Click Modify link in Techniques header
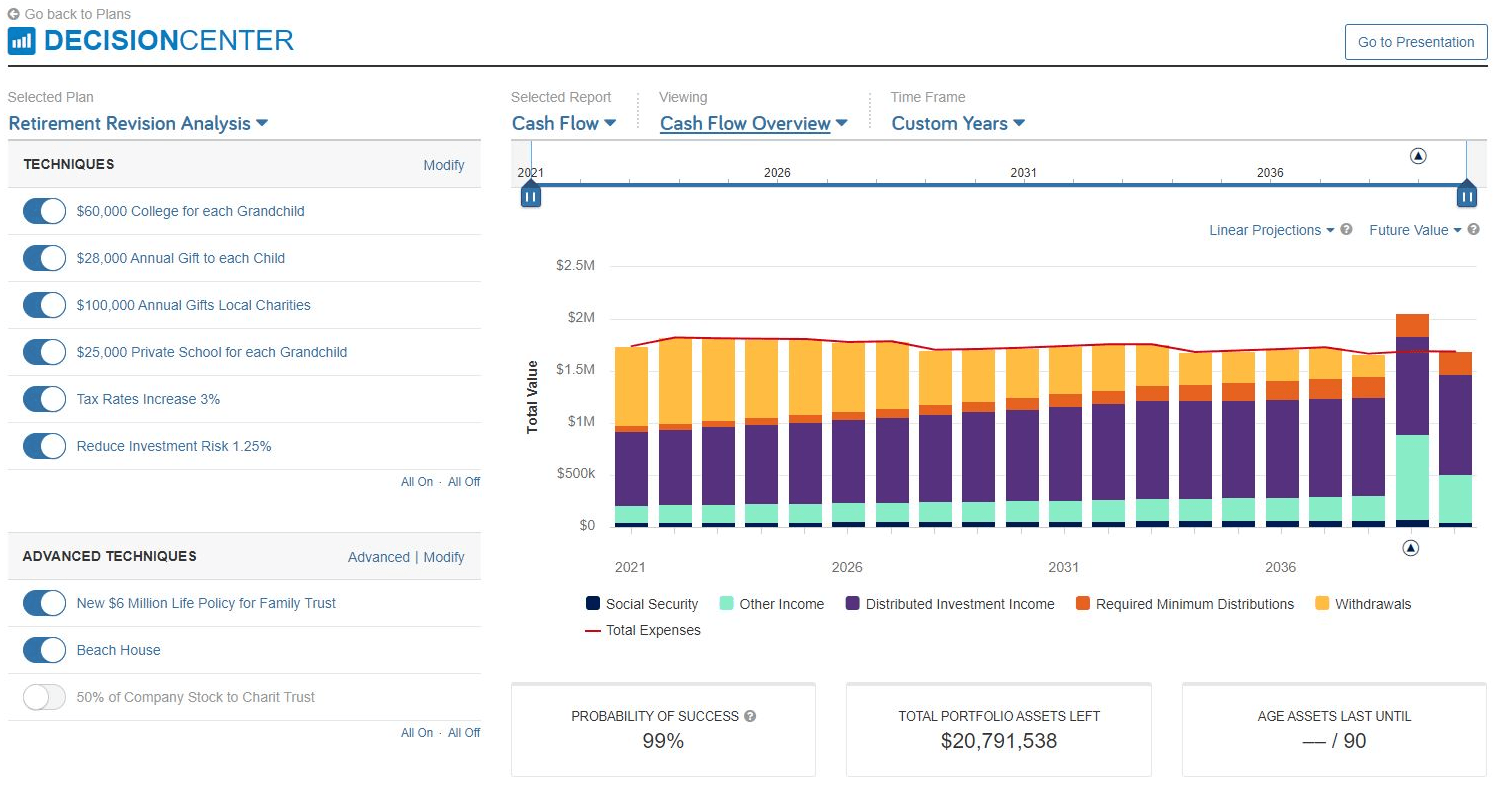The width and height of the screenshot is (1496, 787). coord(444,165)
